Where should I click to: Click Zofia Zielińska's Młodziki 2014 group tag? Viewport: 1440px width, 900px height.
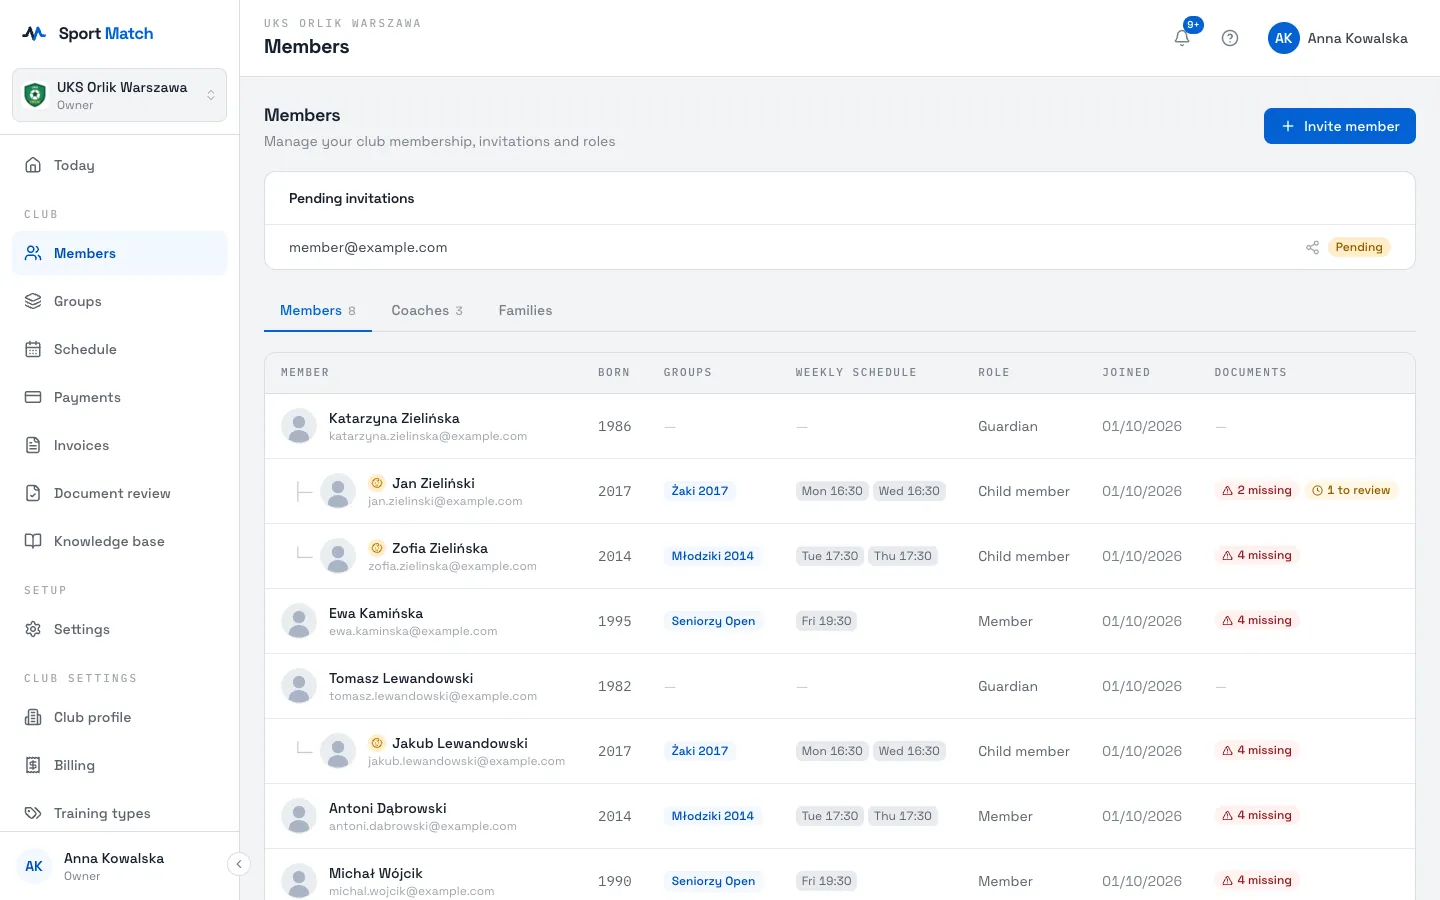pos(713,556)
